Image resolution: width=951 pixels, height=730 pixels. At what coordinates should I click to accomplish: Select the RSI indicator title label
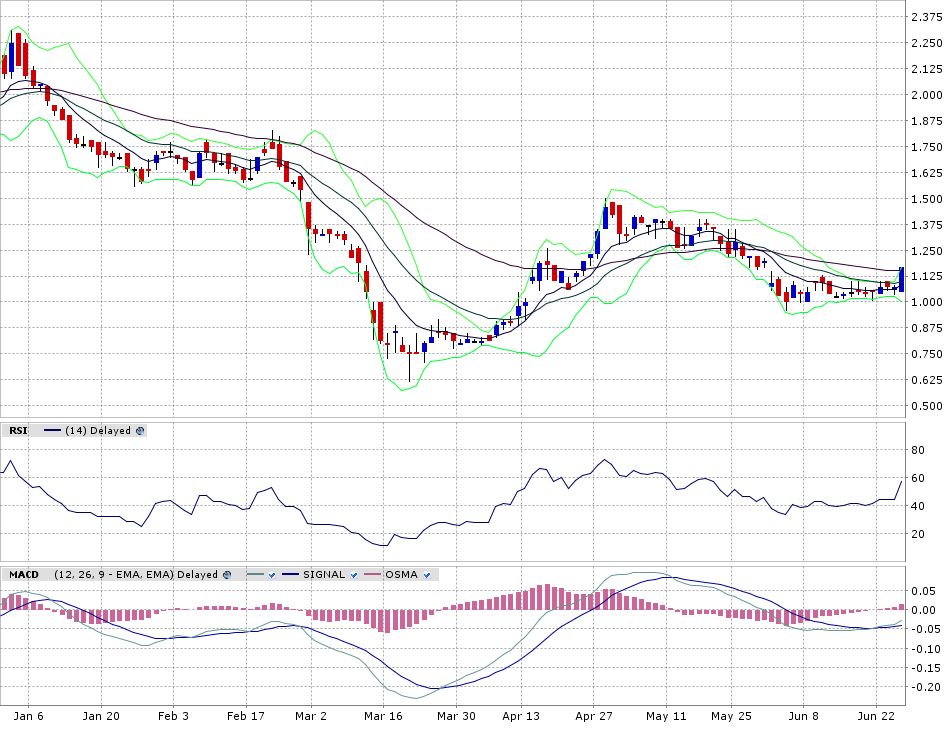click(18, 431)
